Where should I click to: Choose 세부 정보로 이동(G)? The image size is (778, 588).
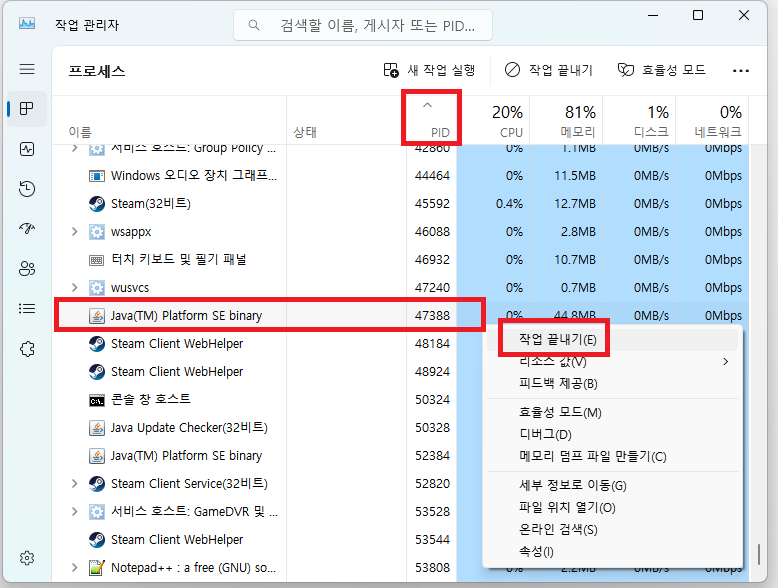[x=612, y=485]
